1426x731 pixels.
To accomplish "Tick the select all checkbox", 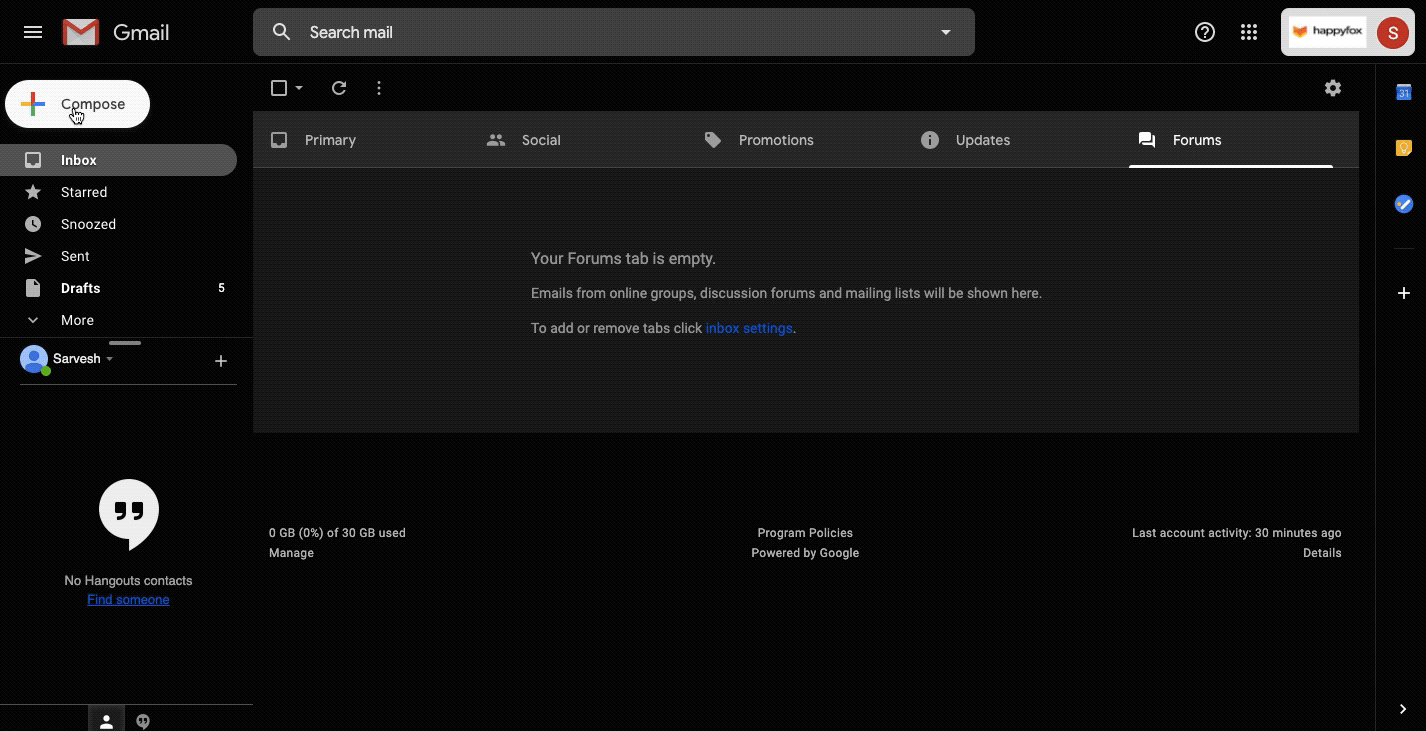I will [279, 88].
